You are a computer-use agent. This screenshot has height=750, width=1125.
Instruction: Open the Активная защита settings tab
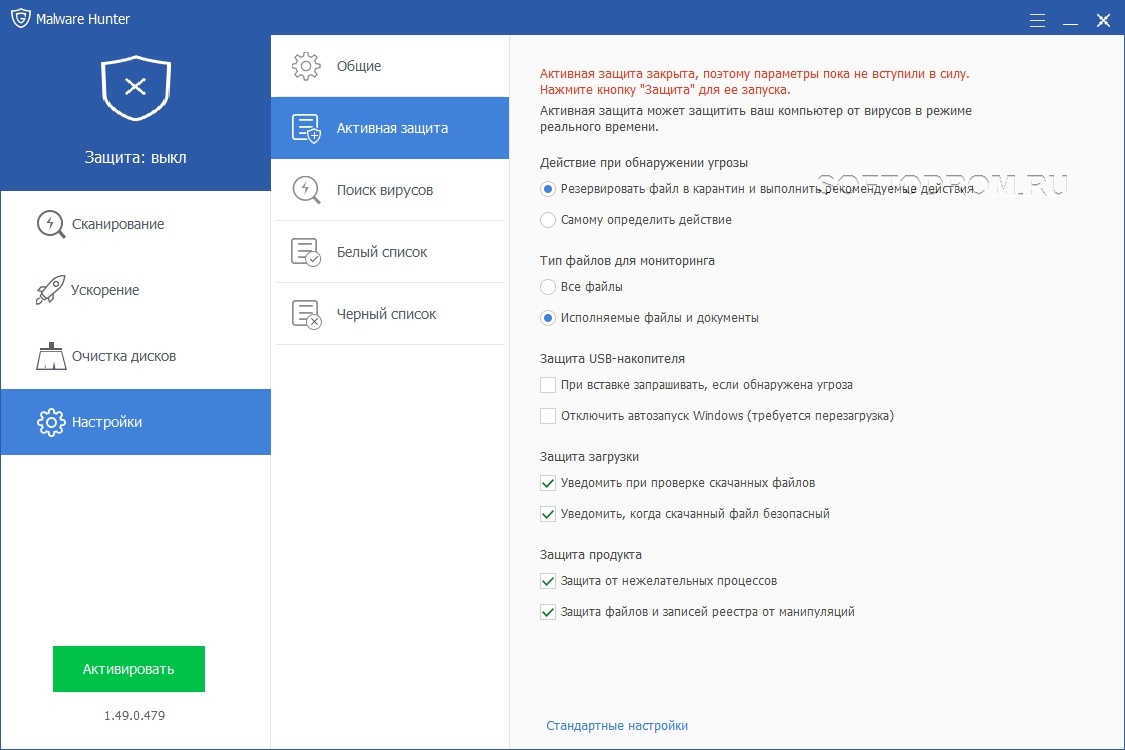pyautogui.click(x=390, y=128)
